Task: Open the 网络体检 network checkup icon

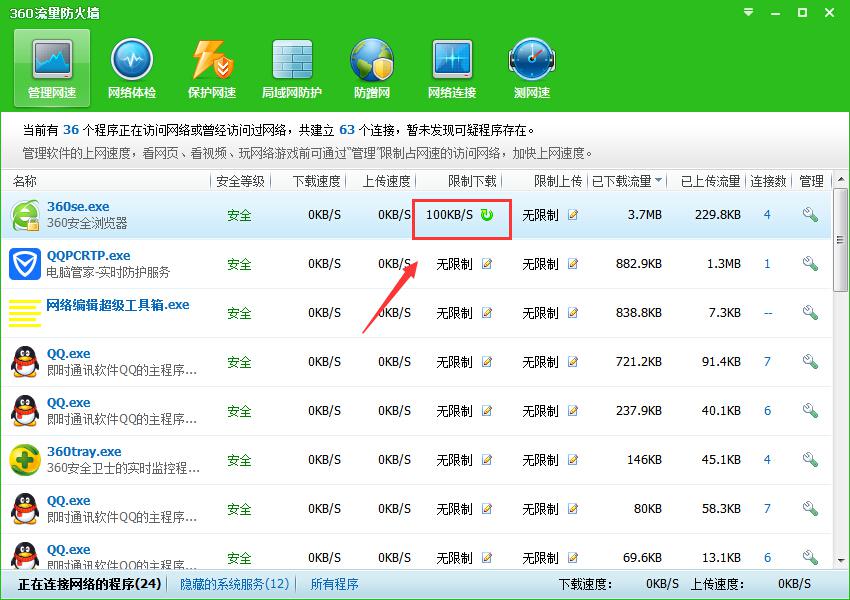Action: 131,68
